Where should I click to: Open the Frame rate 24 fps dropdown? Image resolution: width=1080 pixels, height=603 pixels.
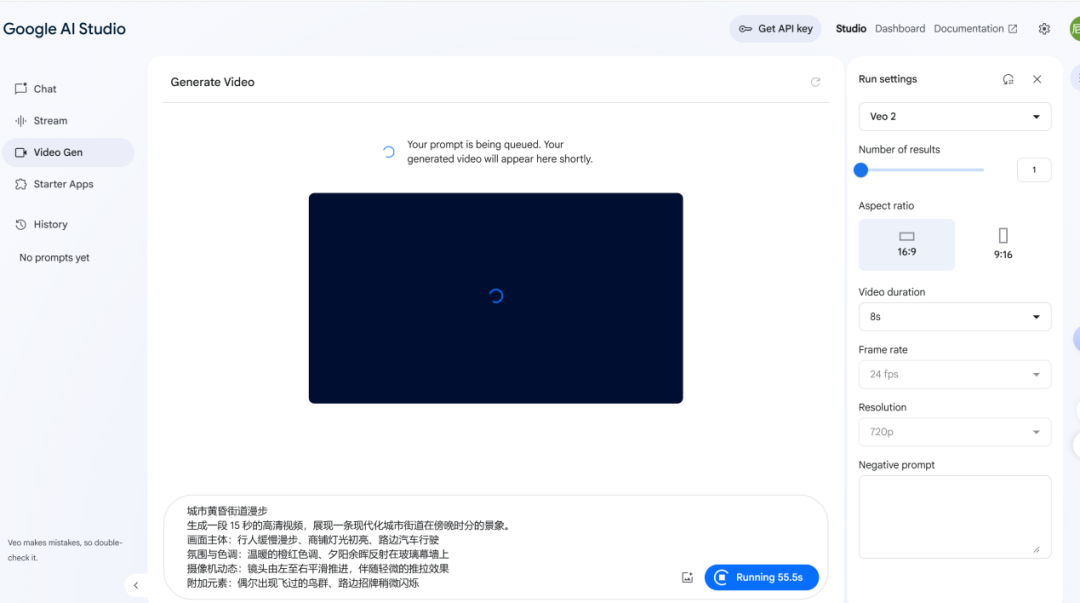pos(955,374)
